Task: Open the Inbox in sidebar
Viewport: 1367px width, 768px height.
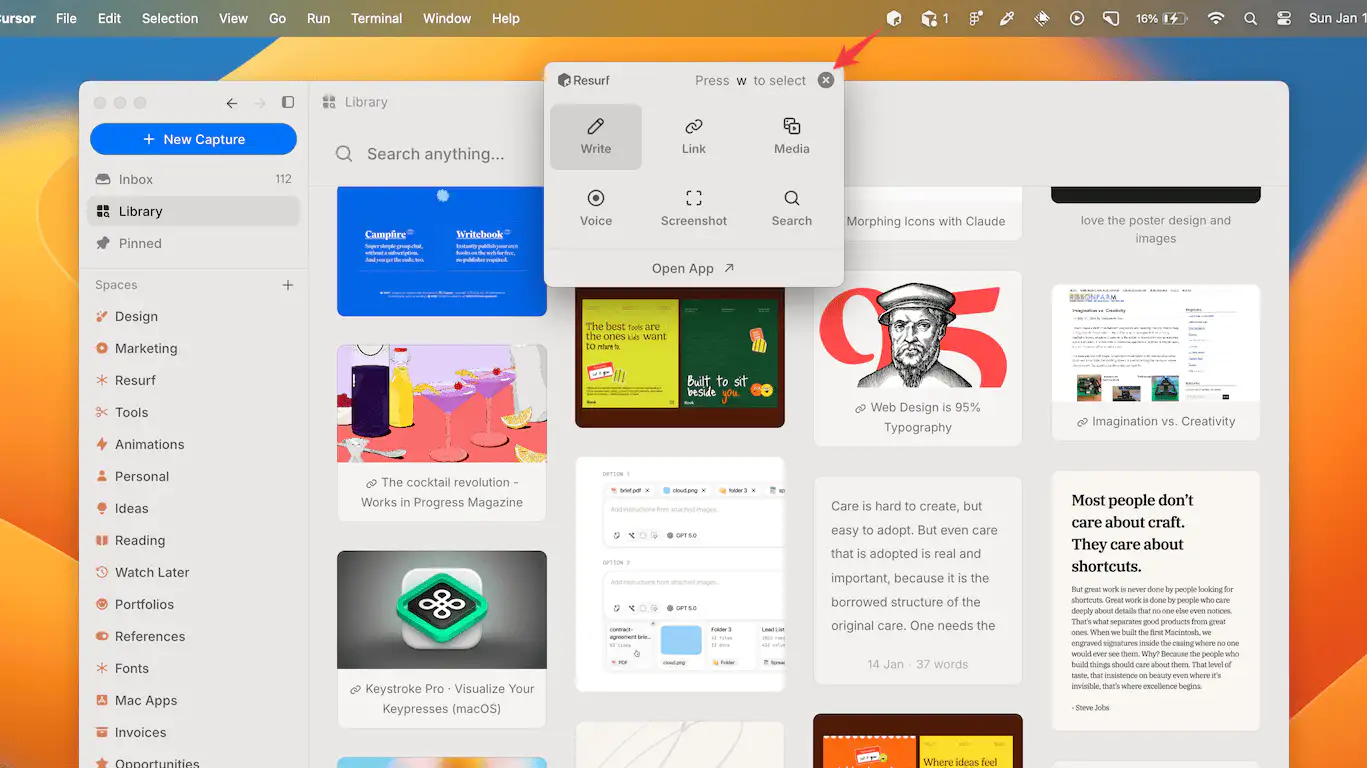Action: point(136,179)
